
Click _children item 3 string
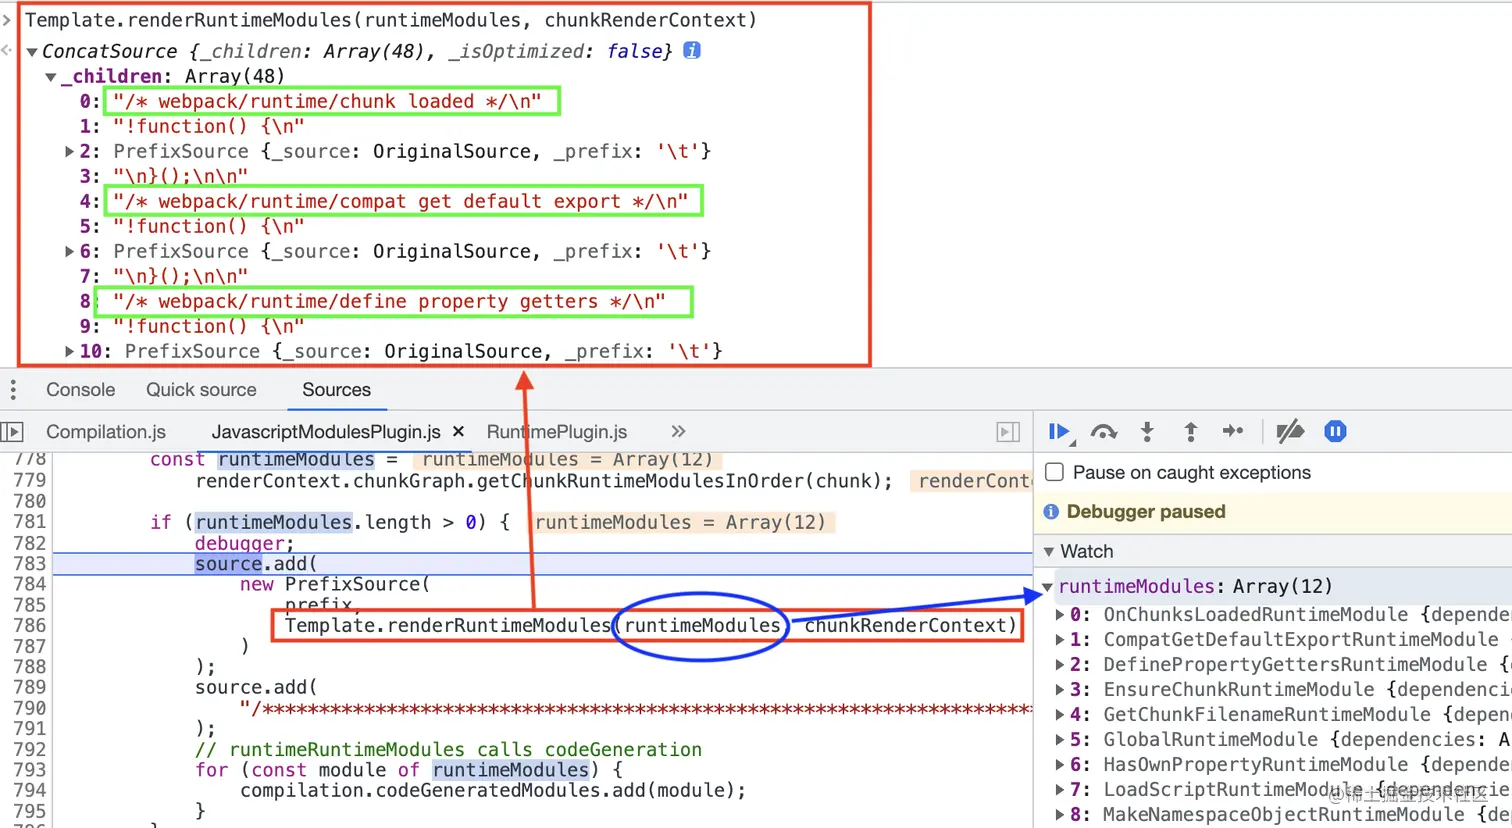[x=180, y=176]
